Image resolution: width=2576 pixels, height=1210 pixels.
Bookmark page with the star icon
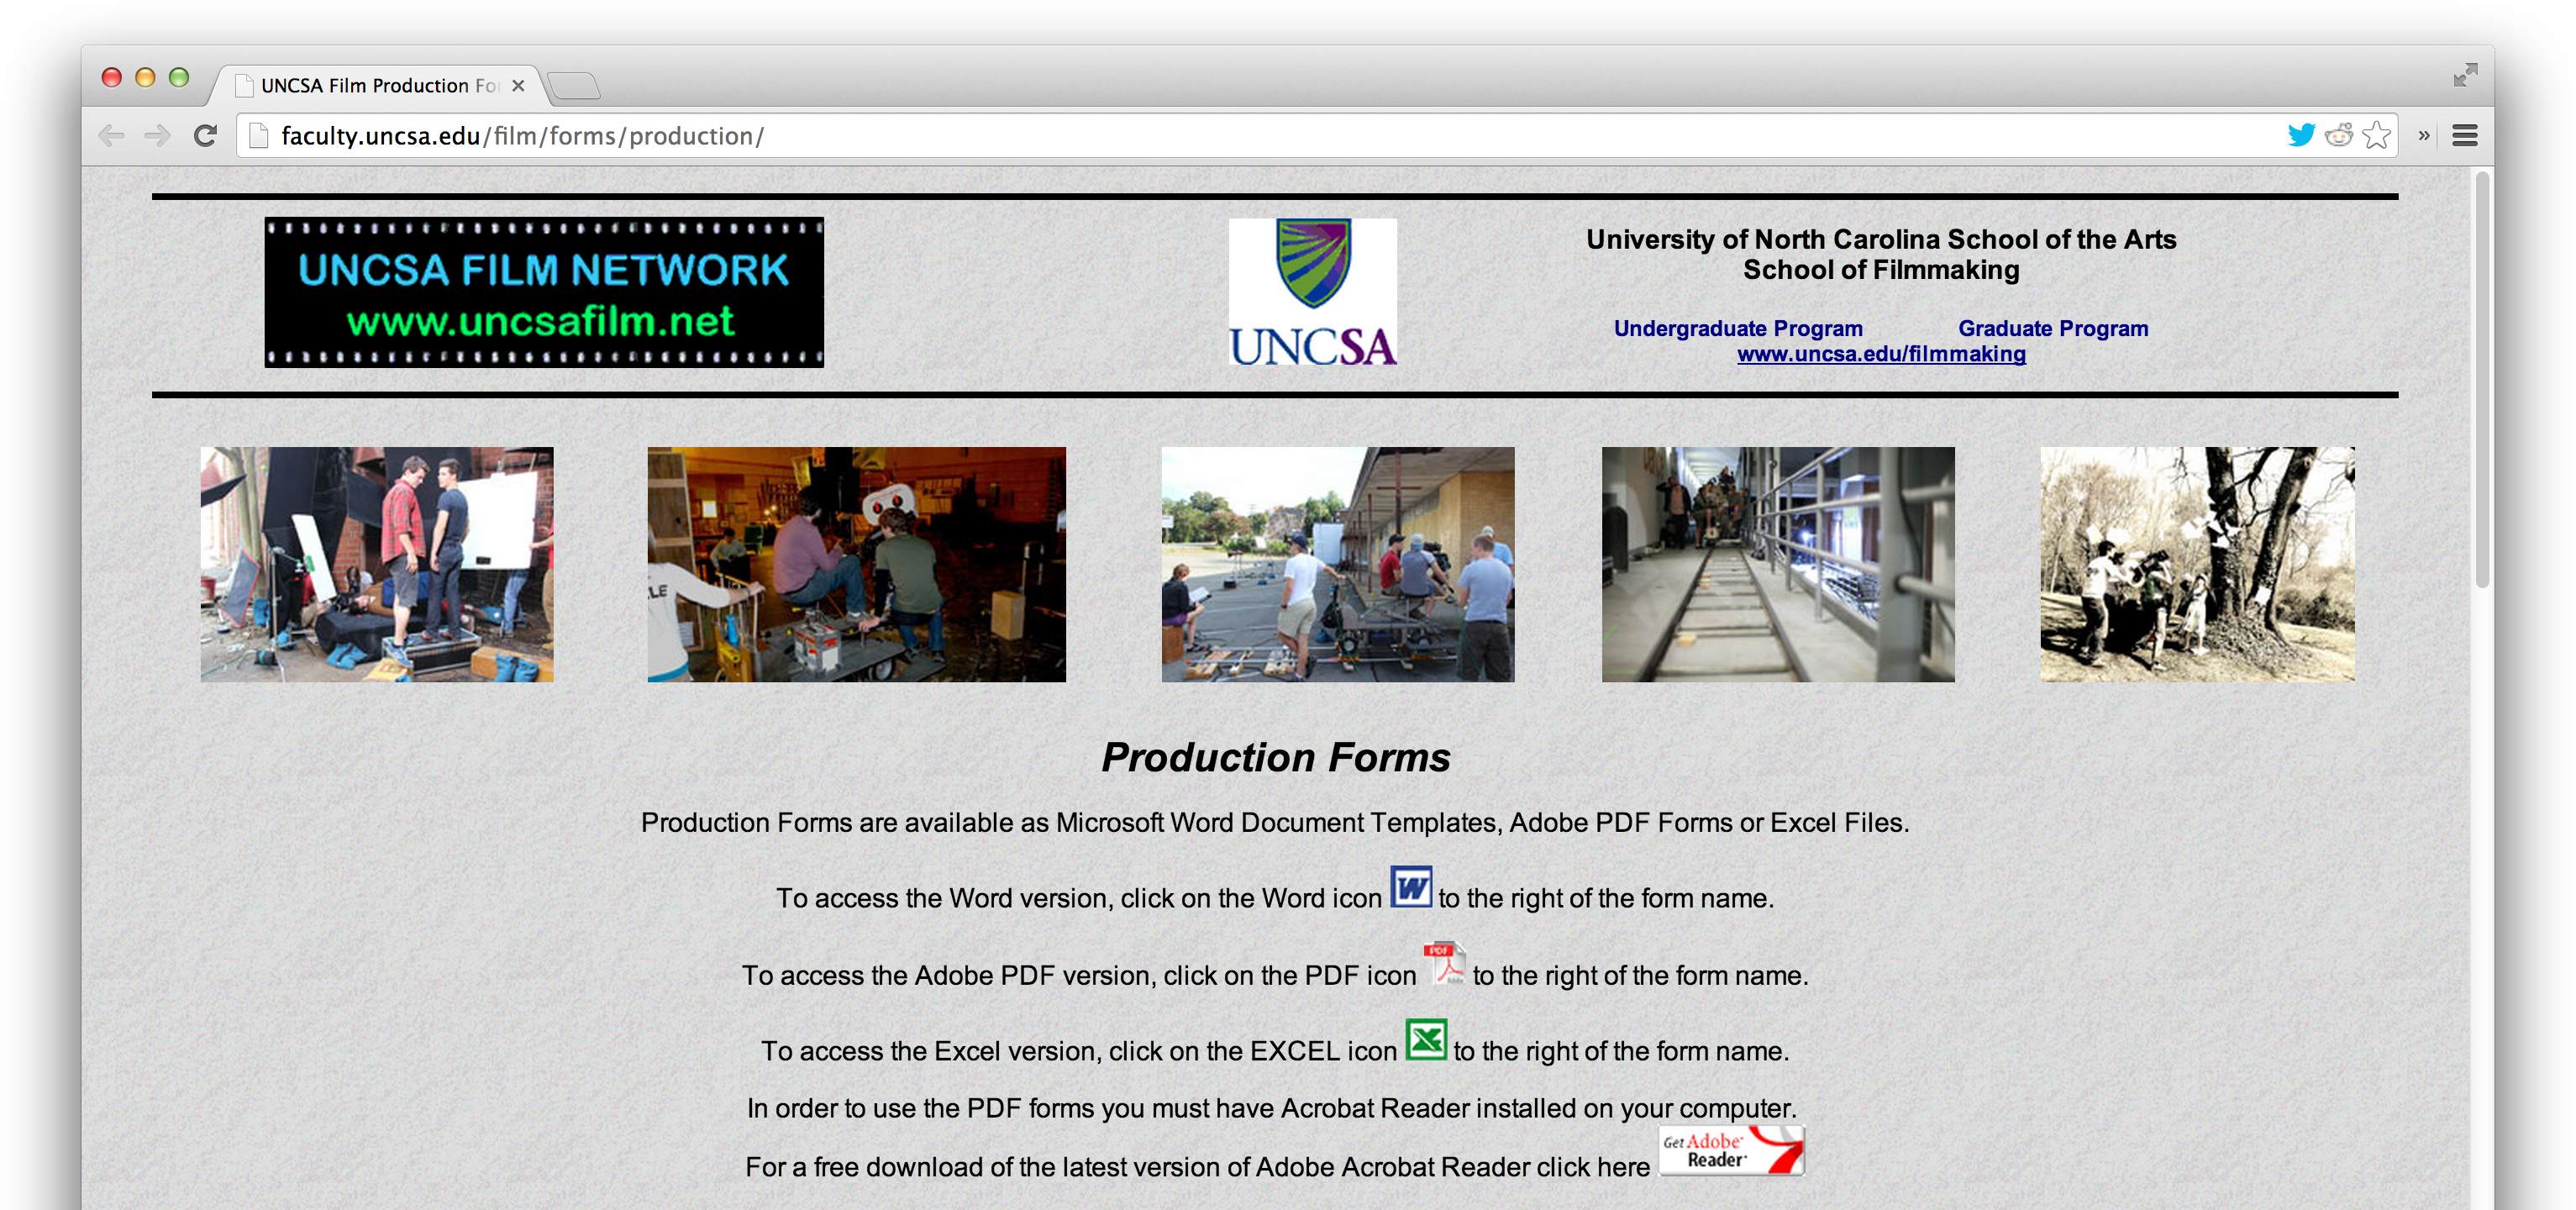pyautogui.click(x=2376, y=135)
